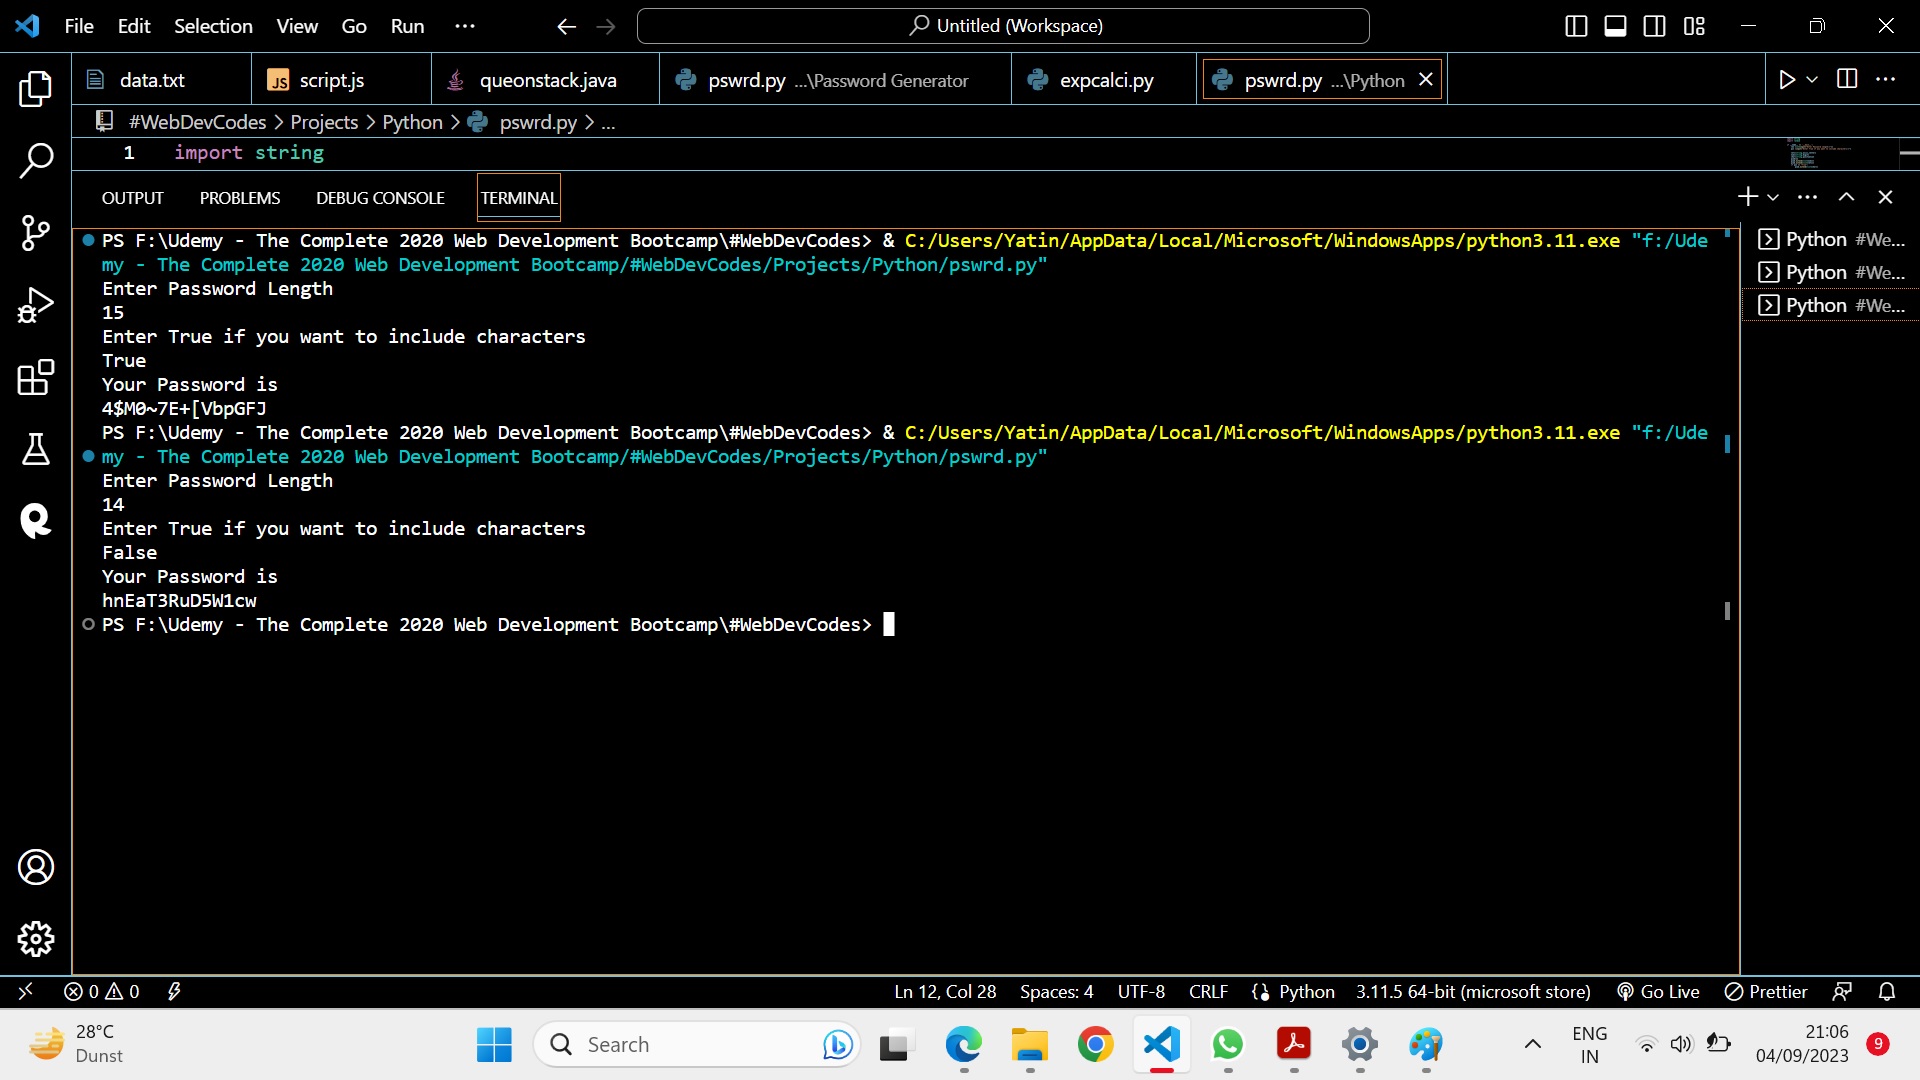Switch to the DEBUG CONSOLE tab
This screenshot has width=1920, height=1080.
(x=379, y=197)
